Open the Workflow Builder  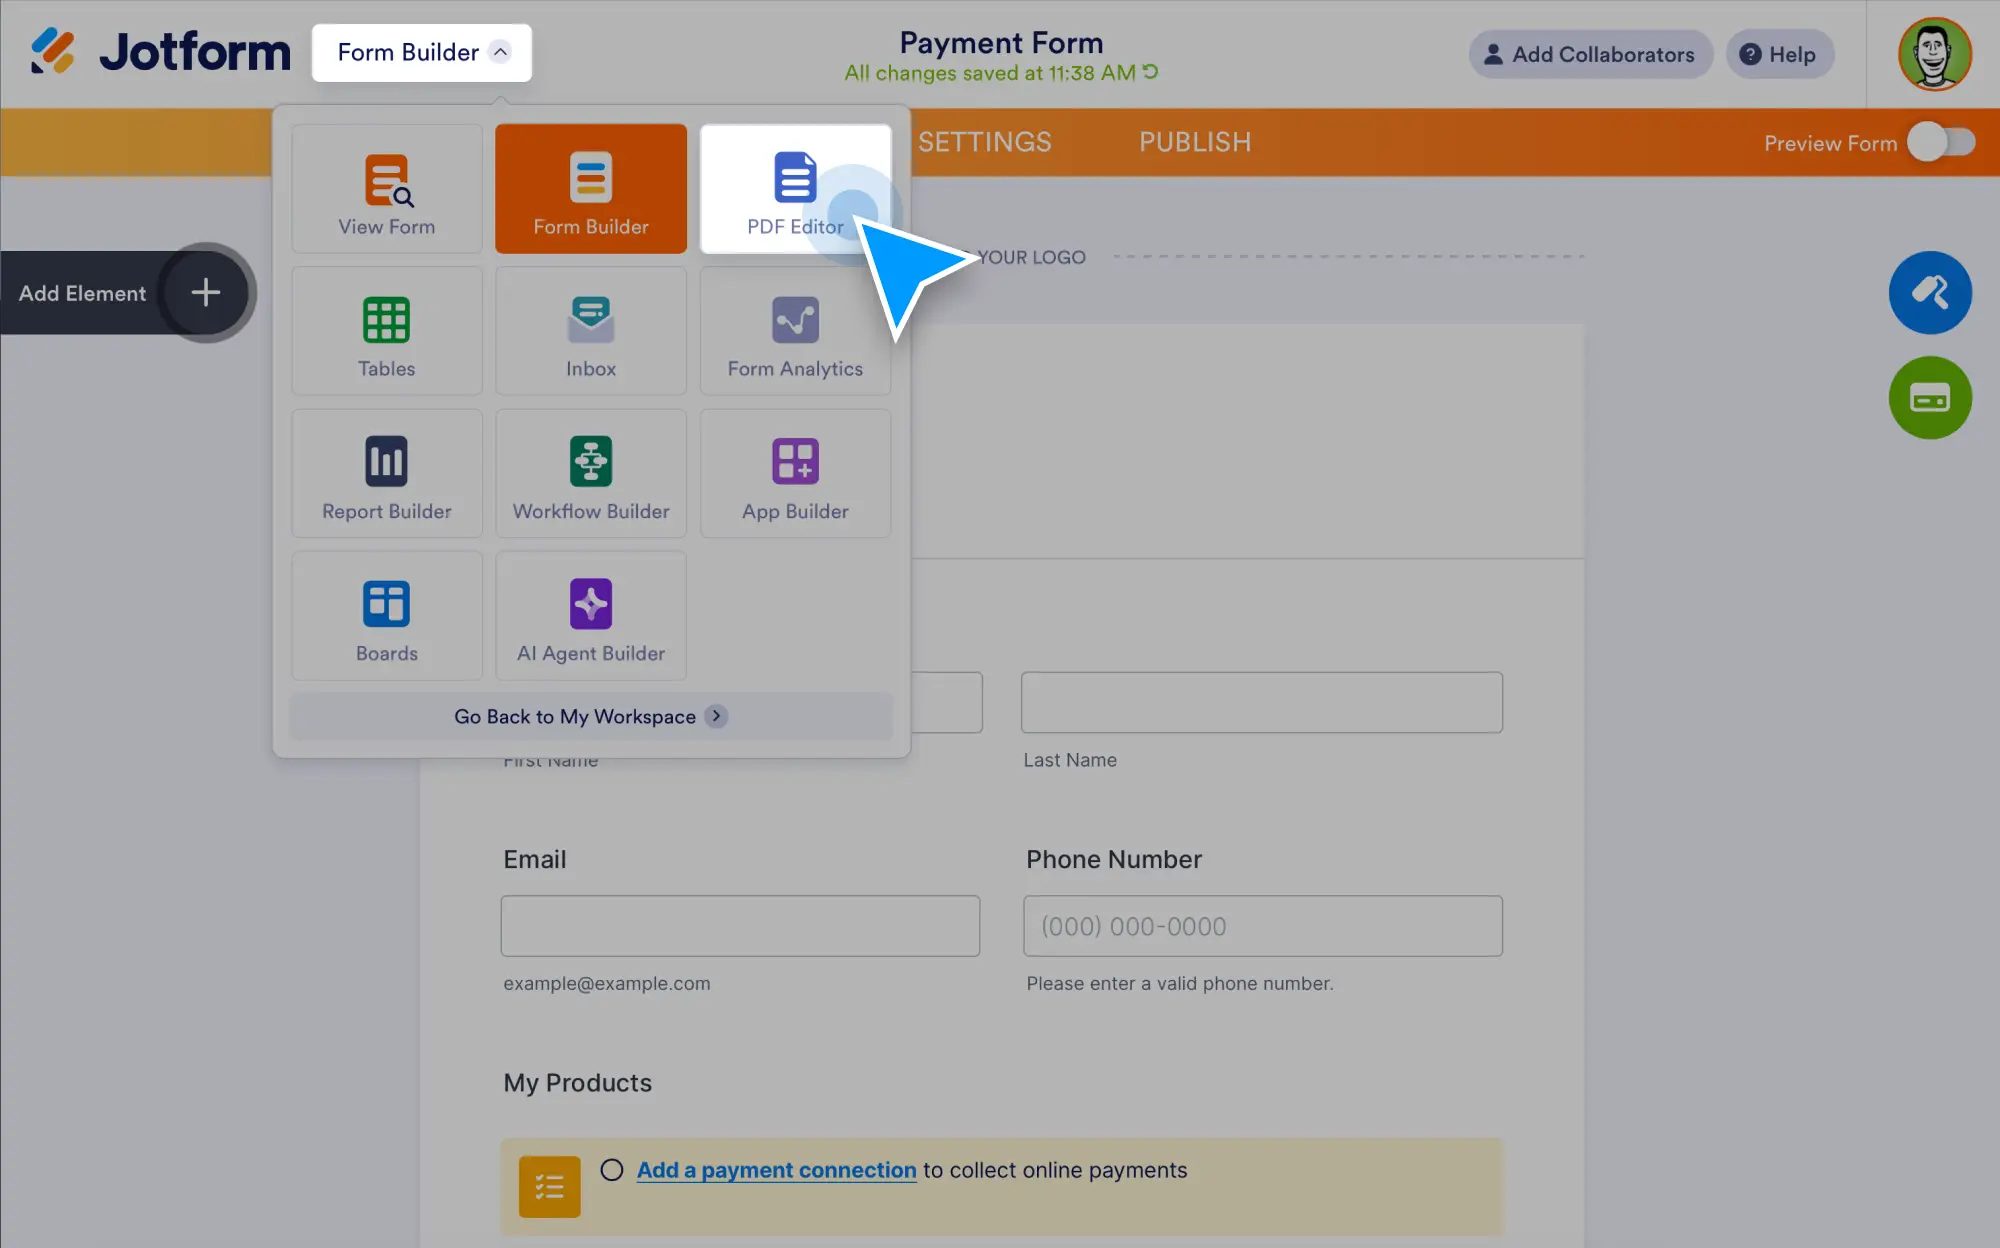590,473
